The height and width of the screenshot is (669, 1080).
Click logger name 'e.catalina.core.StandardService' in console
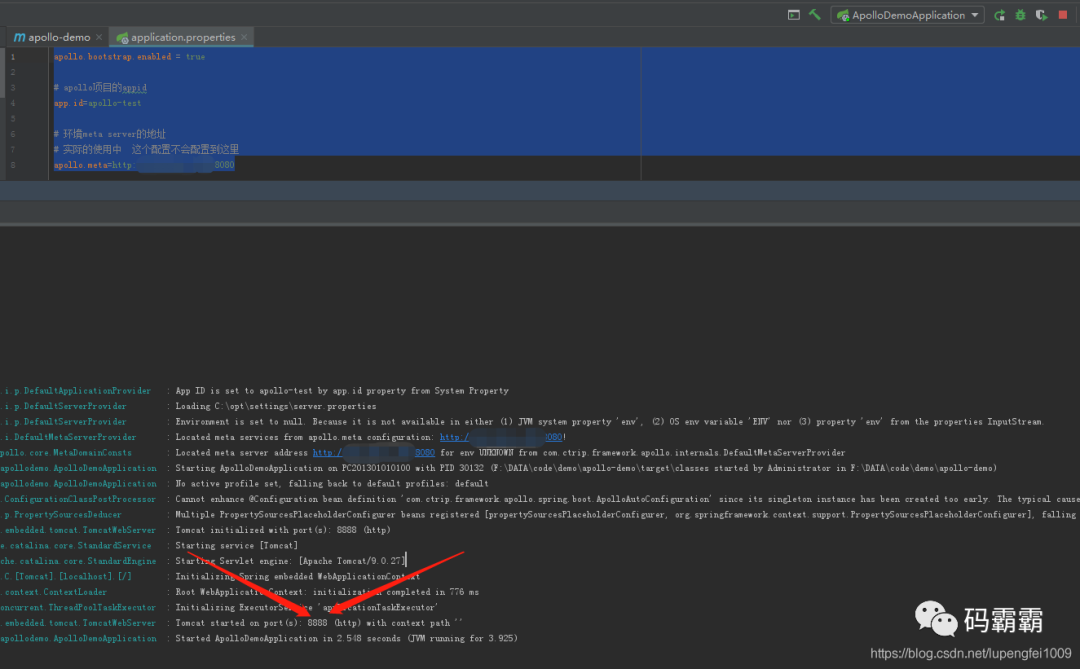(x=75, y=546)
